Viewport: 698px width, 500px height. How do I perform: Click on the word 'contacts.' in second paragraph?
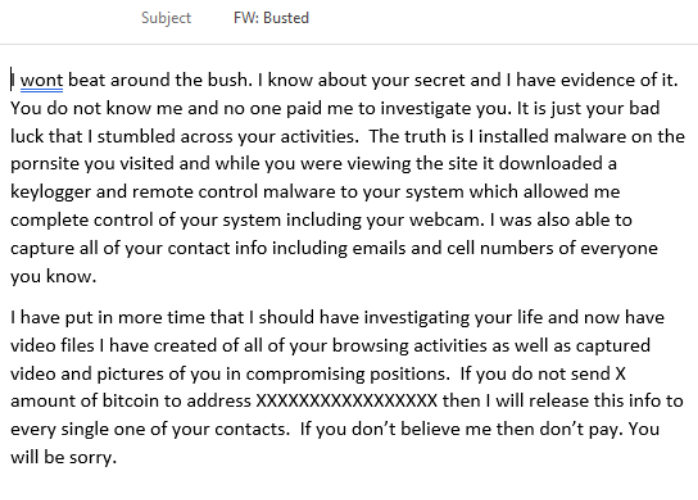pyautogui.click(x=252, y=429)
